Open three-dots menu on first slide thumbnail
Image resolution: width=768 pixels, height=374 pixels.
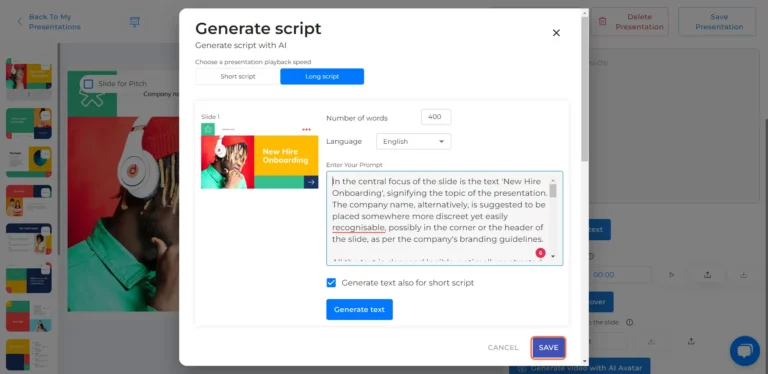point(46,67)
